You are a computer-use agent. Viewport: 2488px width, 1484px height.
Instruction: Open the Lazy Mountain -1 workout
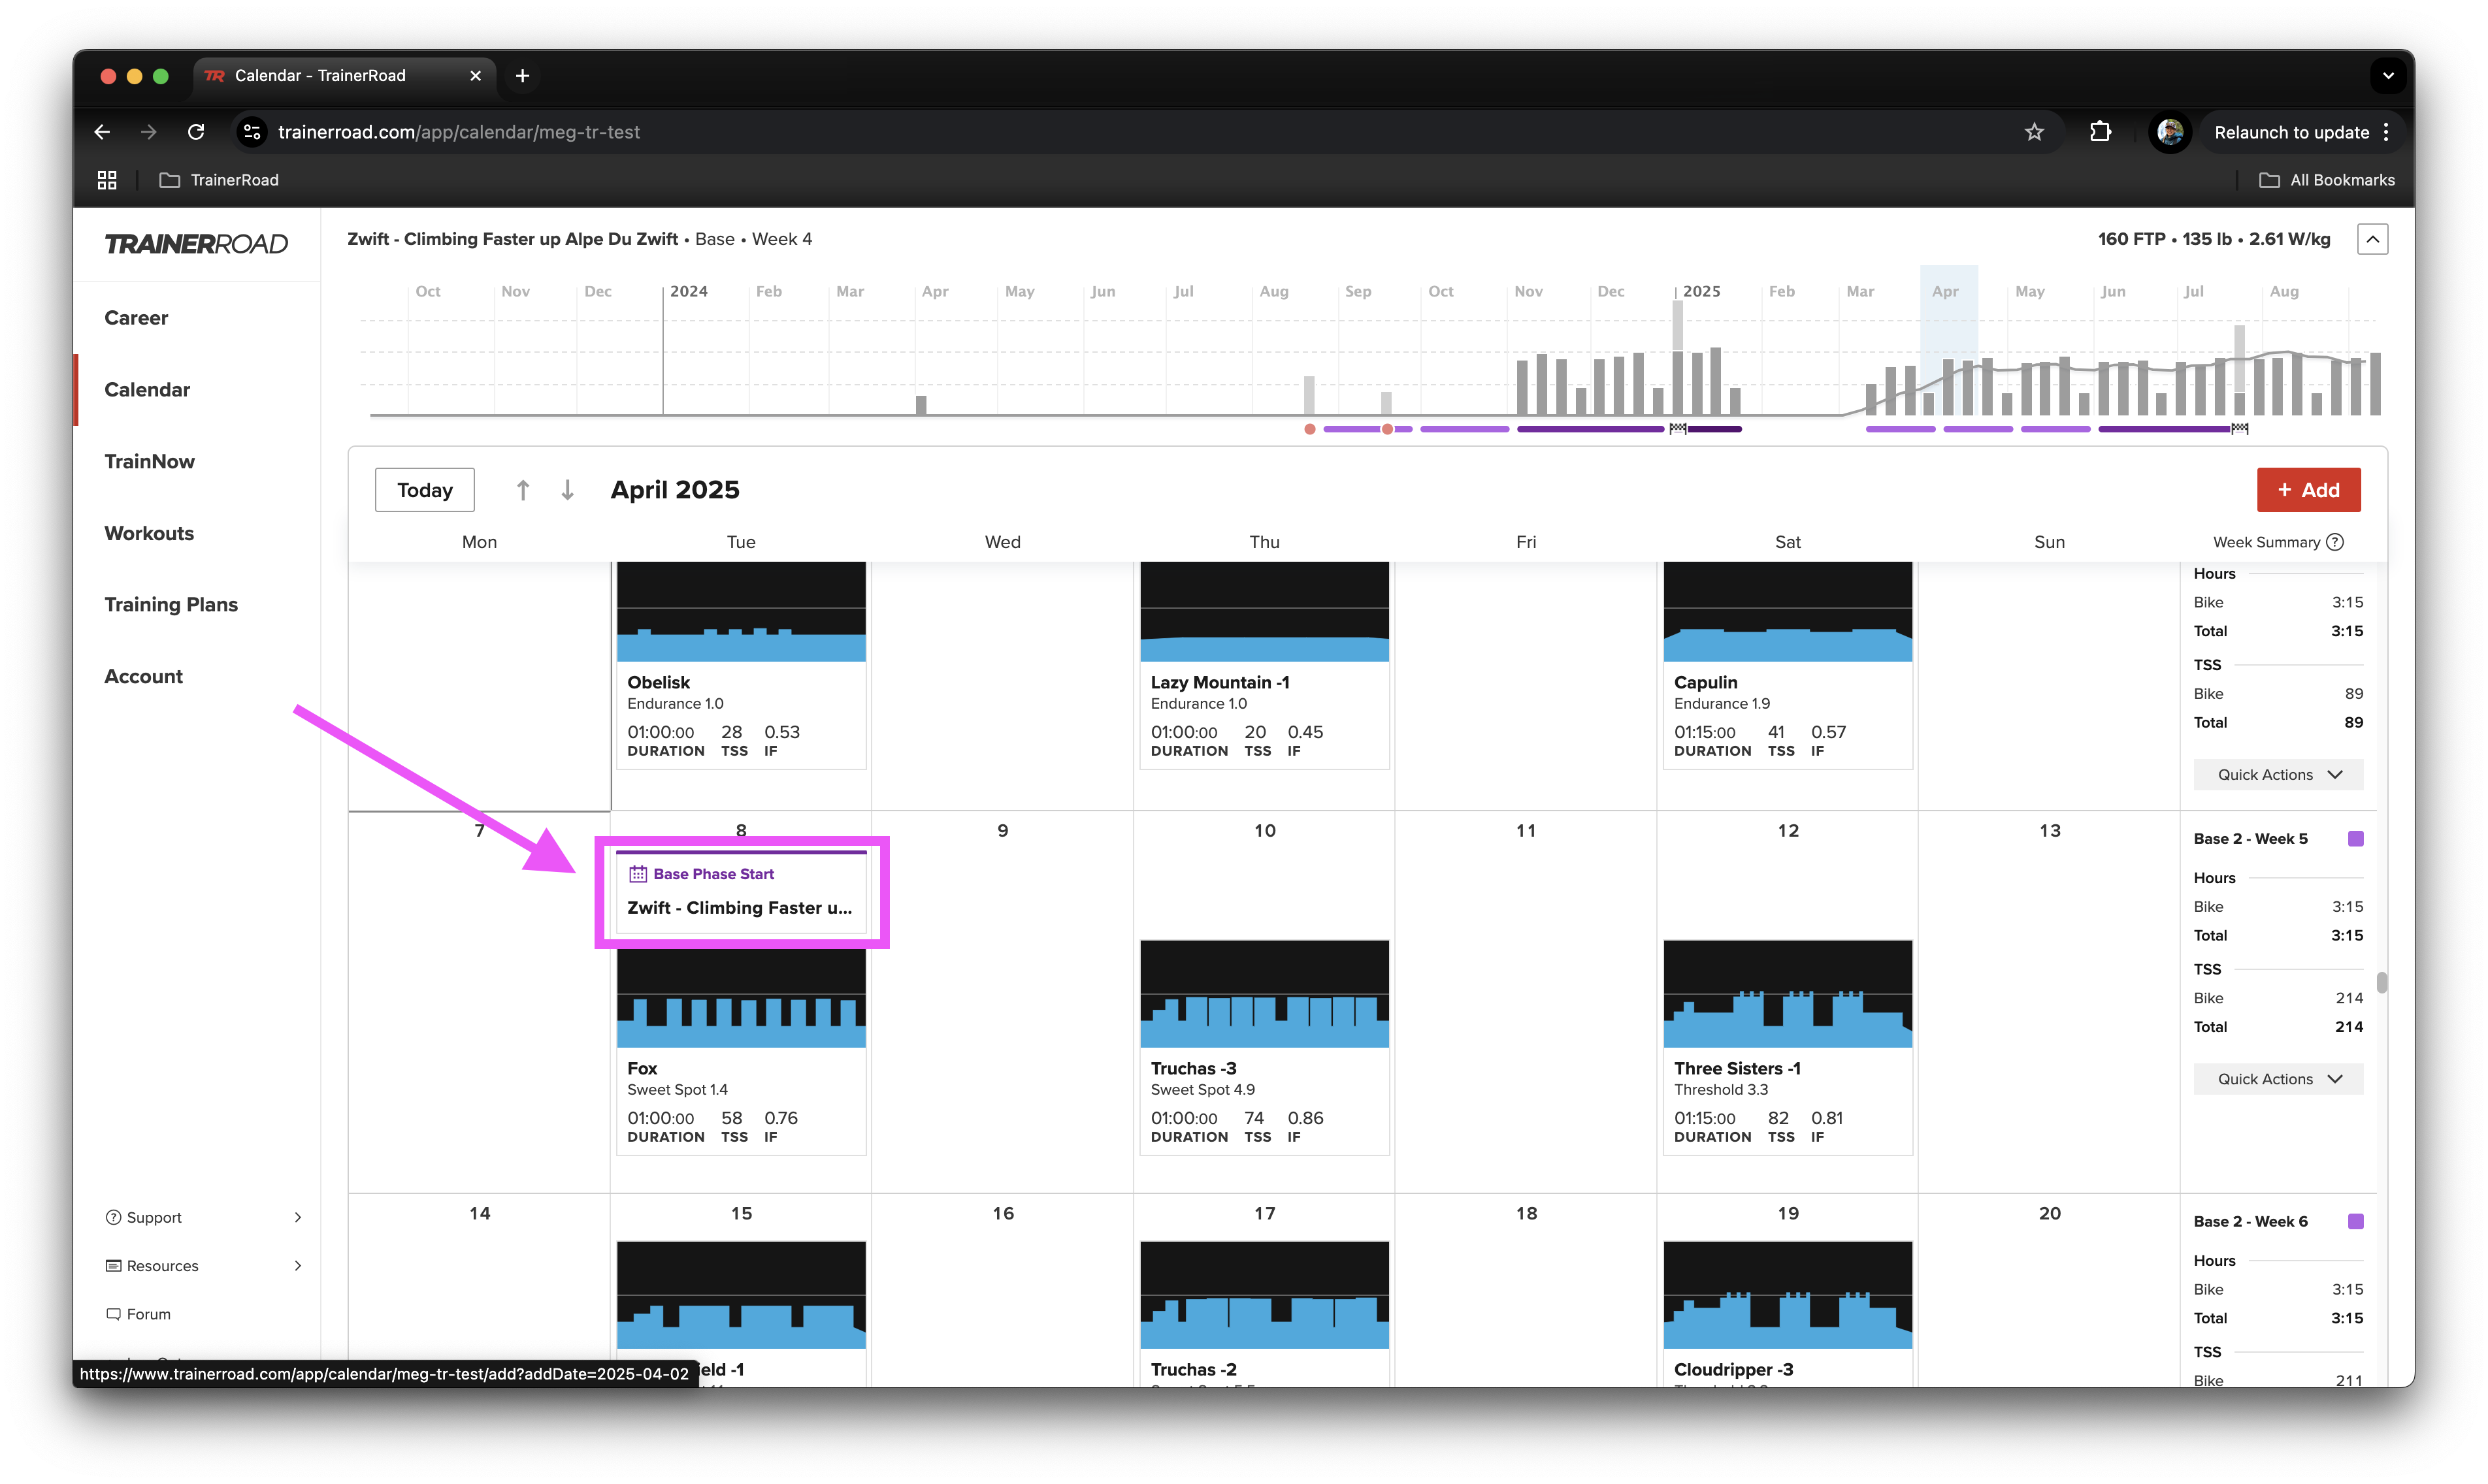click(1264, 665)
